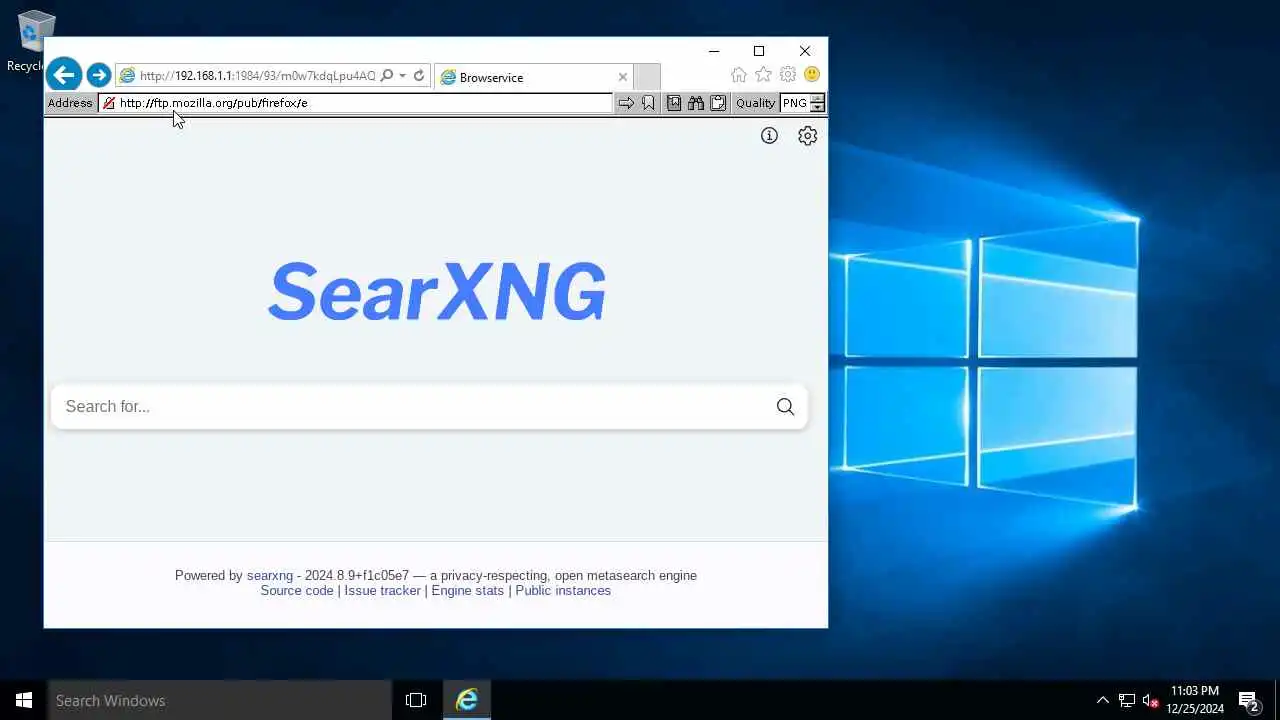
Task: Click the Quality stepper arrows
Action: coord(818,103)
